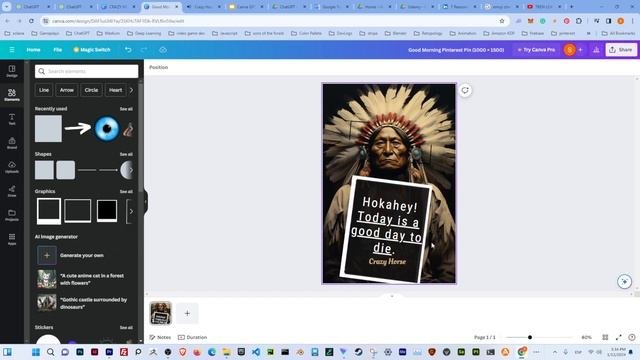The width and height of the screenshot is (640, 360).
Task: Open the Duration settings
Action: pyautogui.click(x=193, y=338)
